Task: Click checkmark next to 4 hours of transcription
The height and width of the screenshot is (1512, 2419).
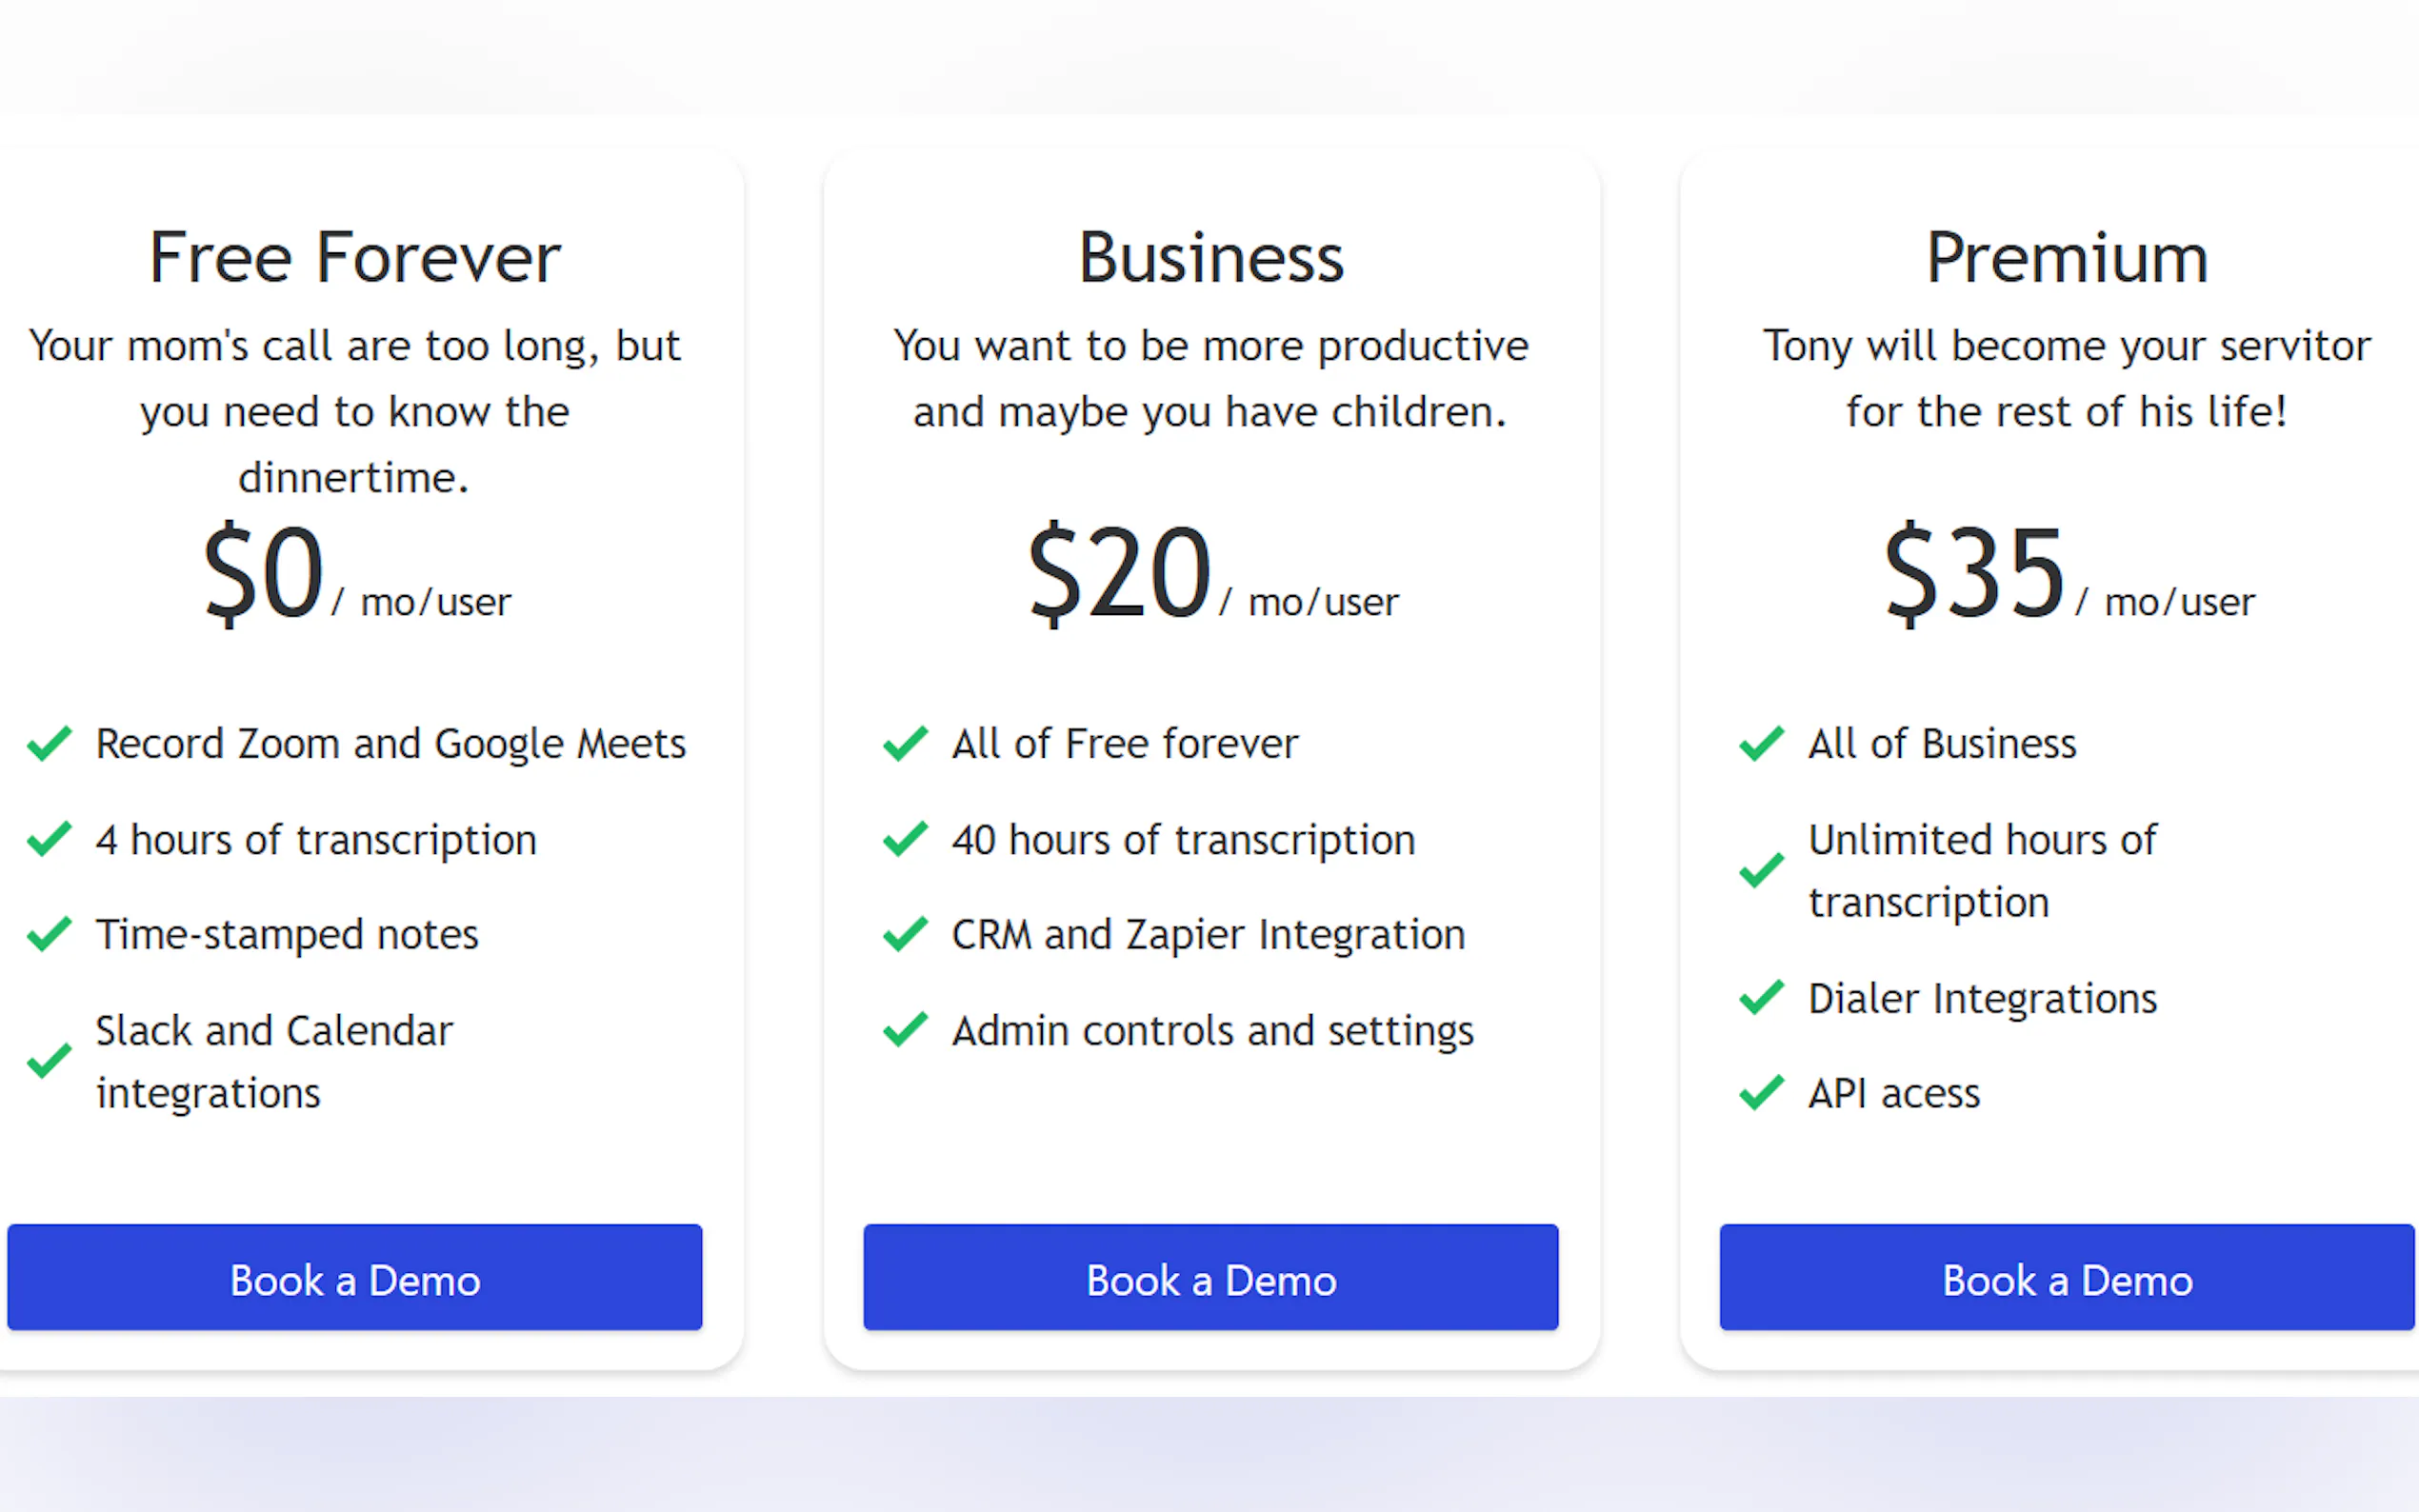Action: point(49,839)
